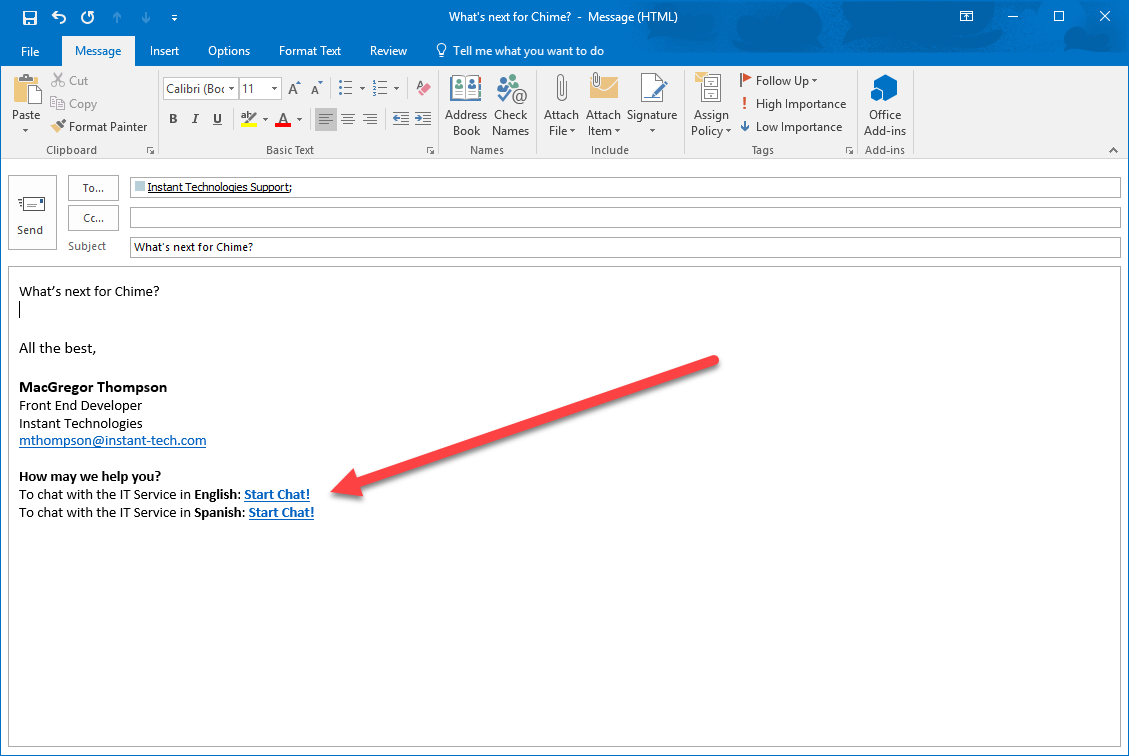Open Customize Quick Access Toolbar dropdown
Screen dimensions: 1129x756
pyautogui.click(x=174, y=17)
